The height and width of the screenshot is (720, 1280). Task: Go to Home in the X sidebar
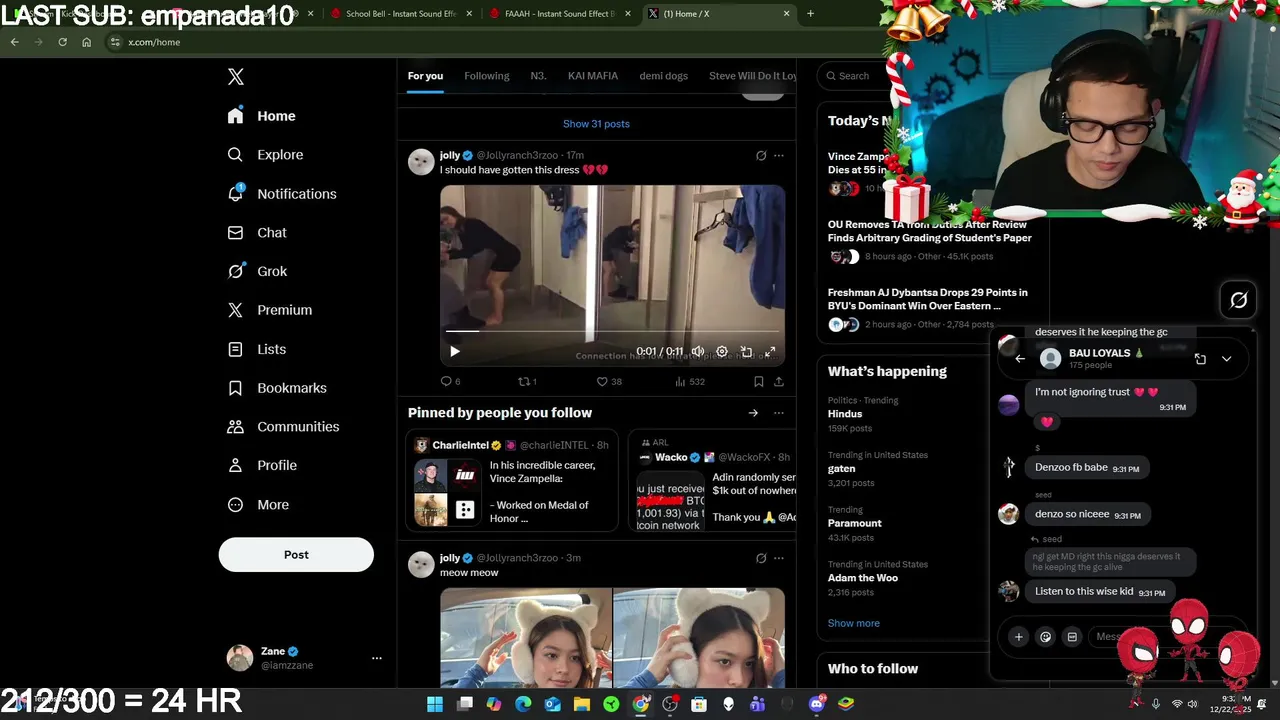click(x=262, y=116)
